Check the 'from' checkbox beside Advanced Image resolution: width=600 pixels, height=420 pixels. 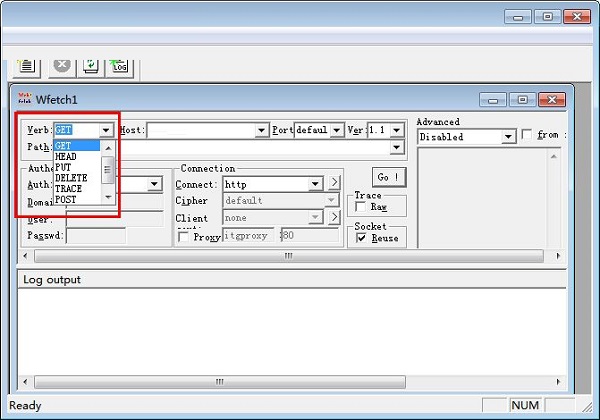tap(527, 135)
